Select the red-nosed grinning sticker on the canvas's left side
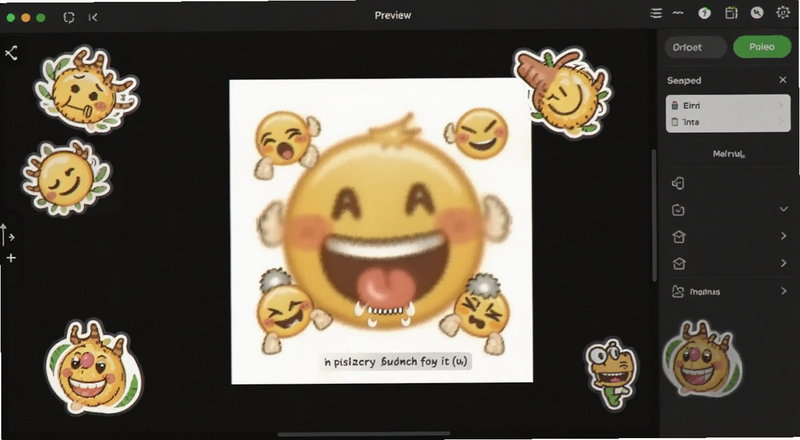This screenshot has width=800, height=440. pyautogui.click(x=93, y=367)
